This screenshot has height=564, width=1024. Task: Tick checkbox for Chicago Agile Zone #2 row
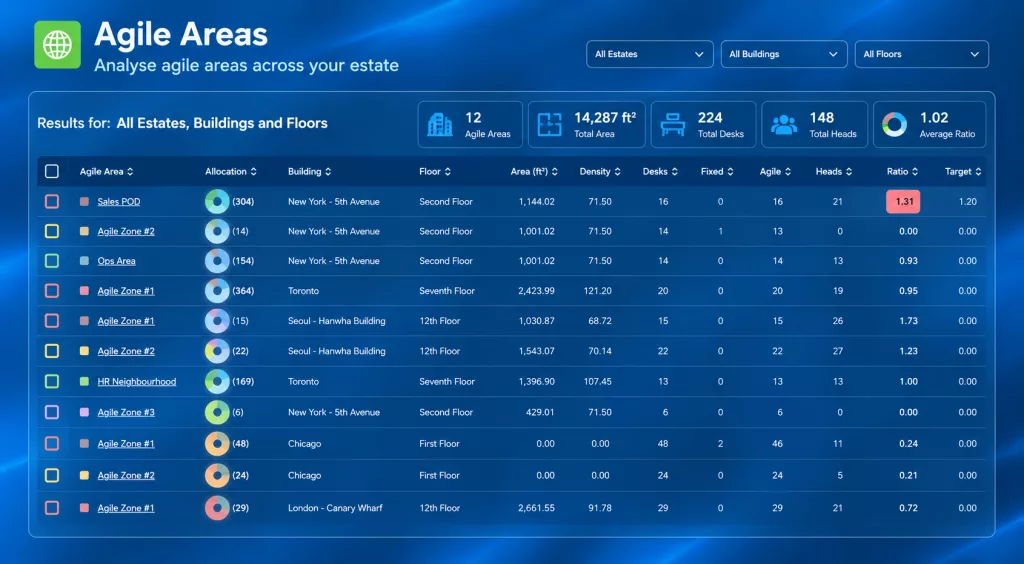point(52,475)
